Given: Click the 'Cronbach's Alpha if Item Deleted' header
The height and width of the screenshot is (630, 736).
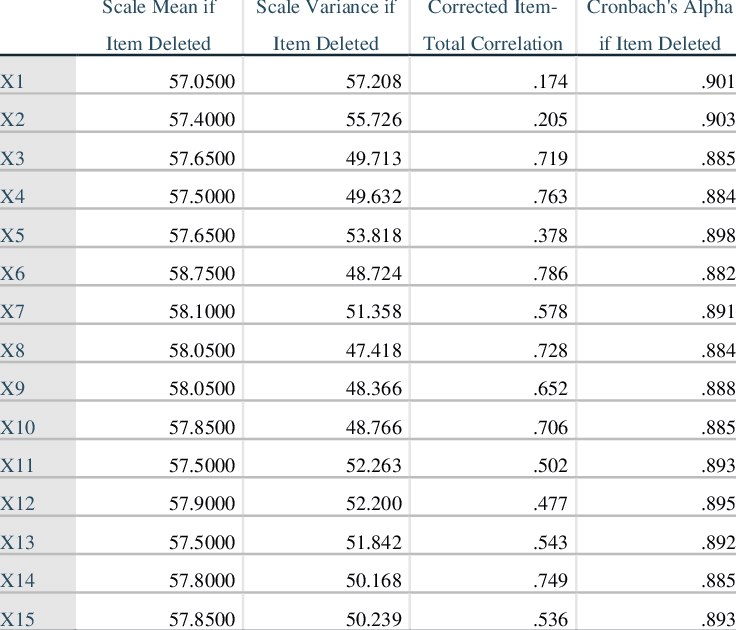Looking at the screenshot, I should 659,25.
